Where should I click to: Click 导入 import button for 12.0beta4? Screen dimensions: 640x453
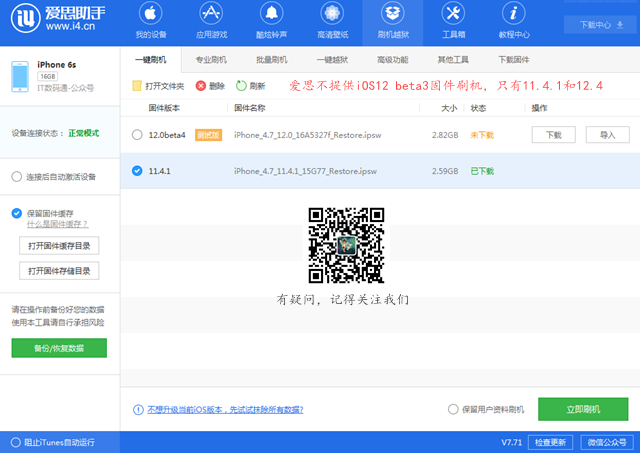[x=607, y=135]
